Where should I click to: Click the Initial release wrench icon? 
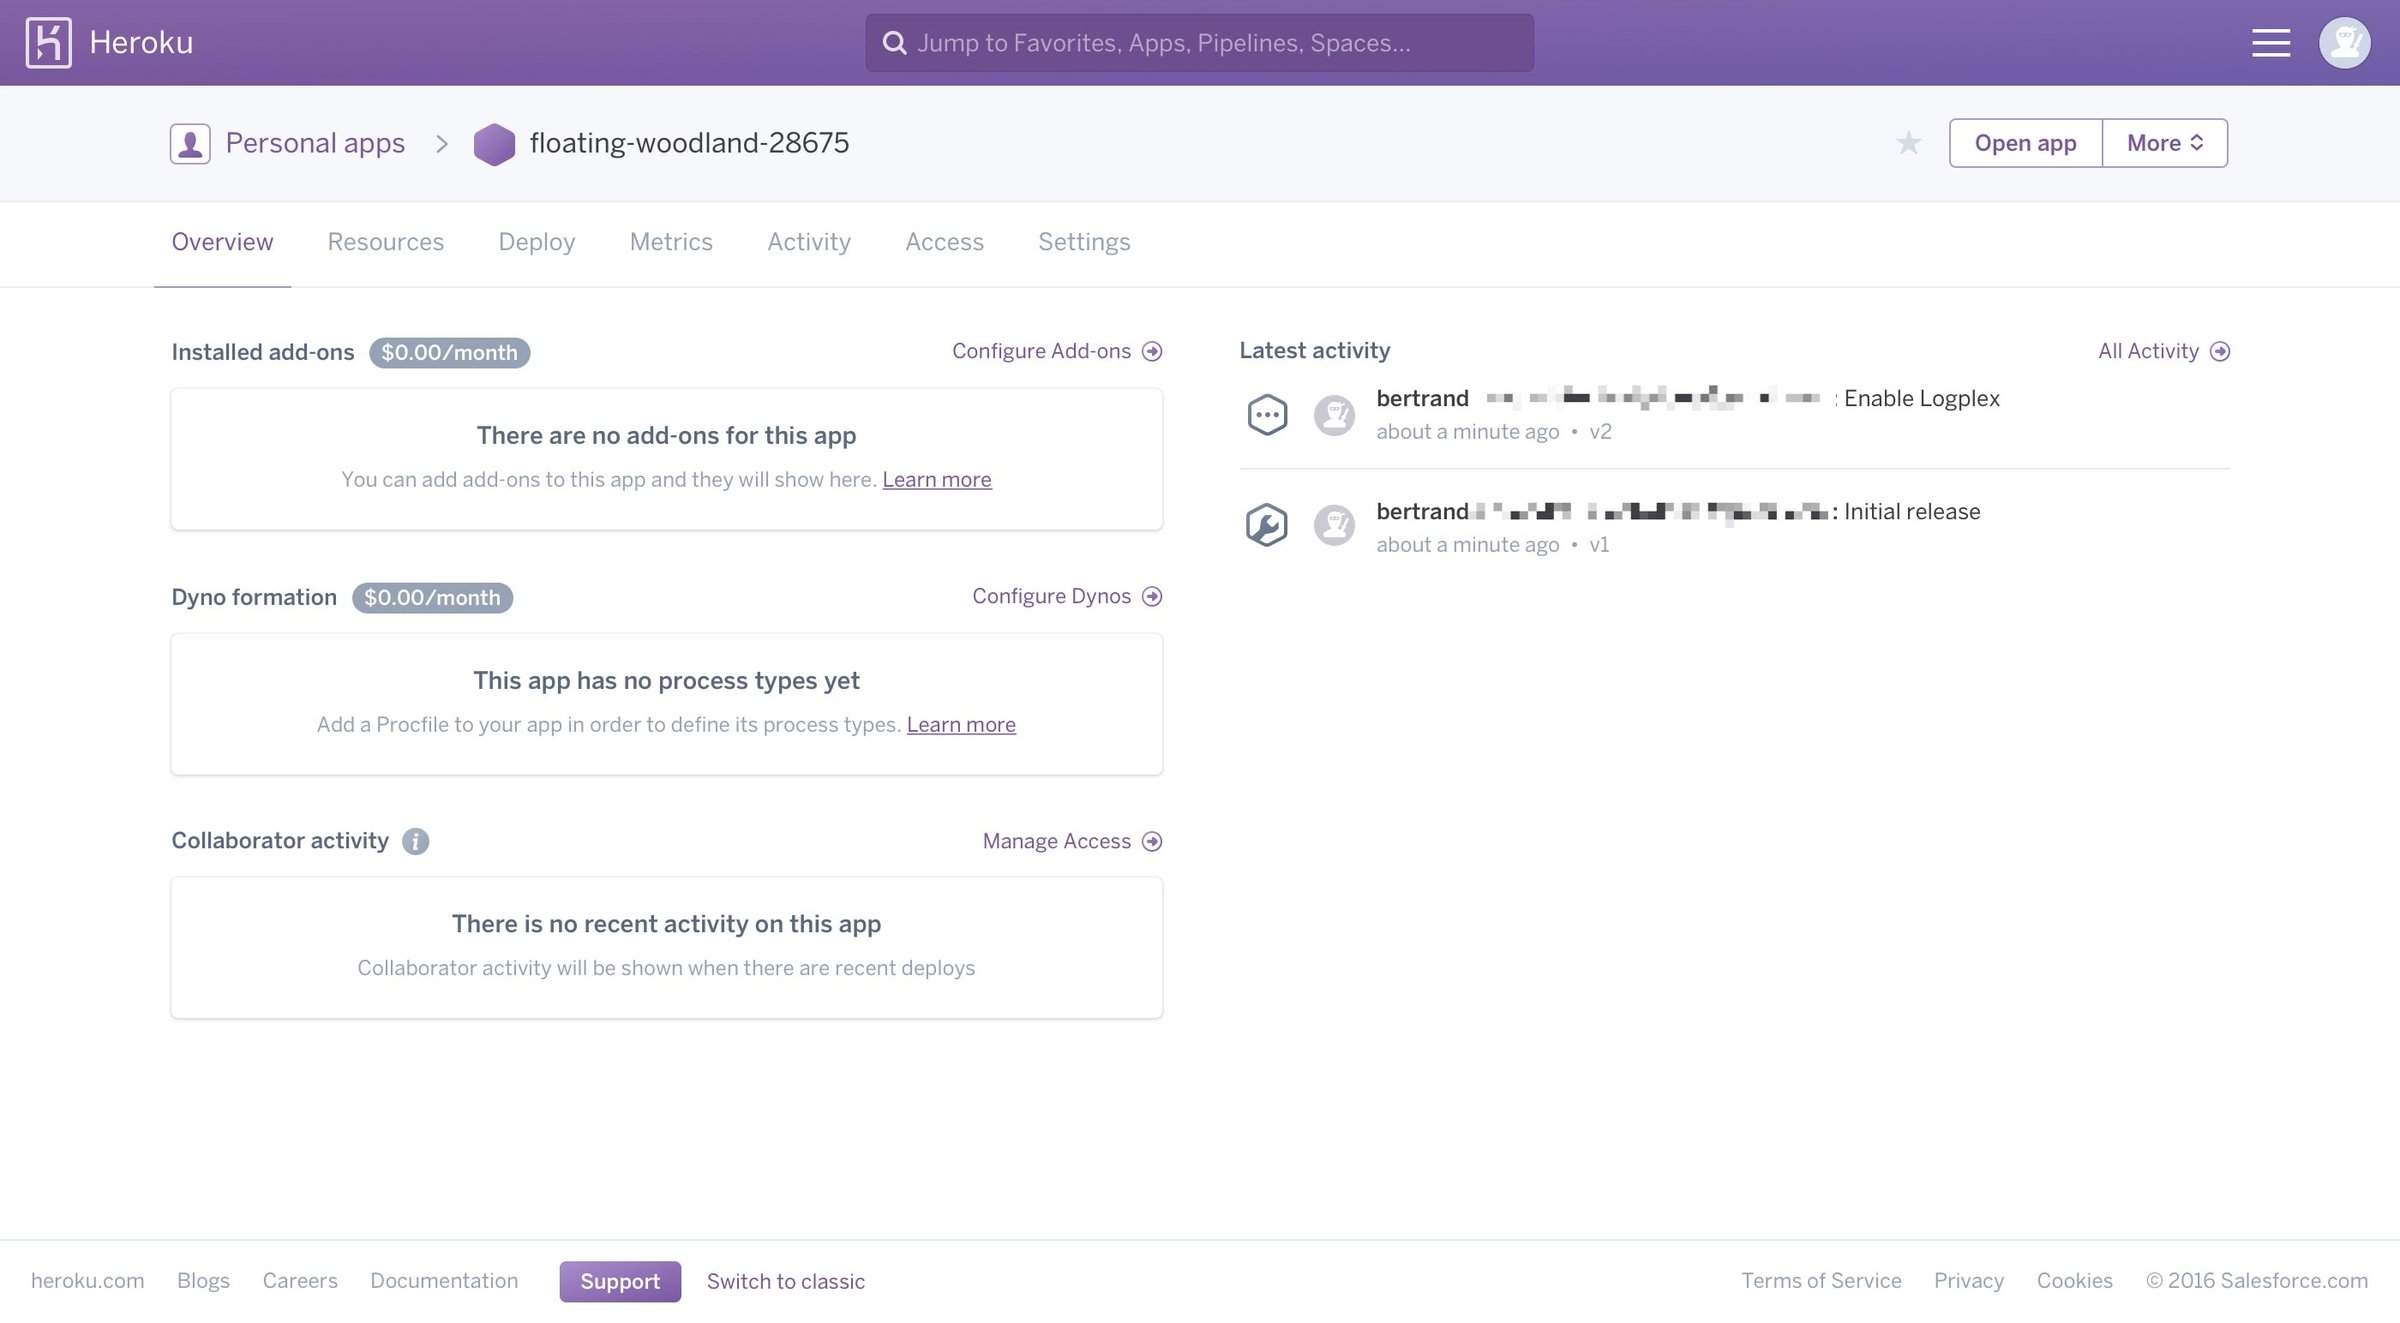coord(1267,525)
